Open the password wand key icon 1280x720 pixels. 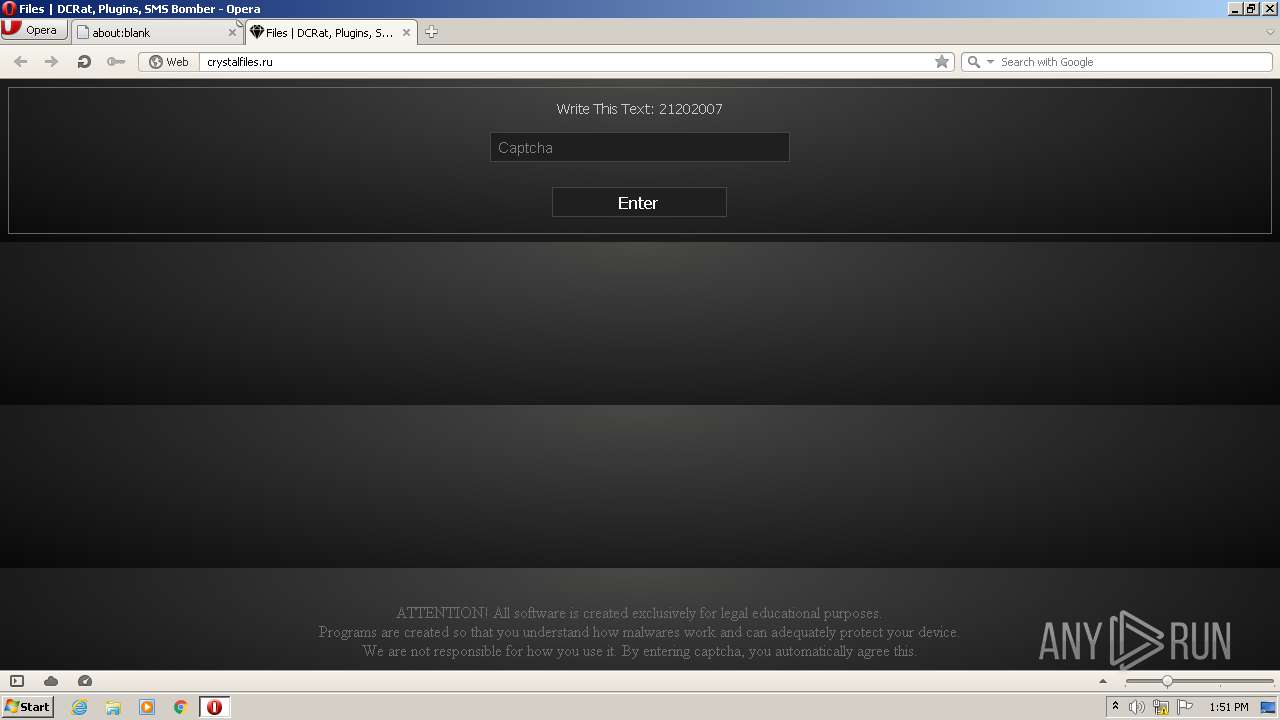(116, 62)
